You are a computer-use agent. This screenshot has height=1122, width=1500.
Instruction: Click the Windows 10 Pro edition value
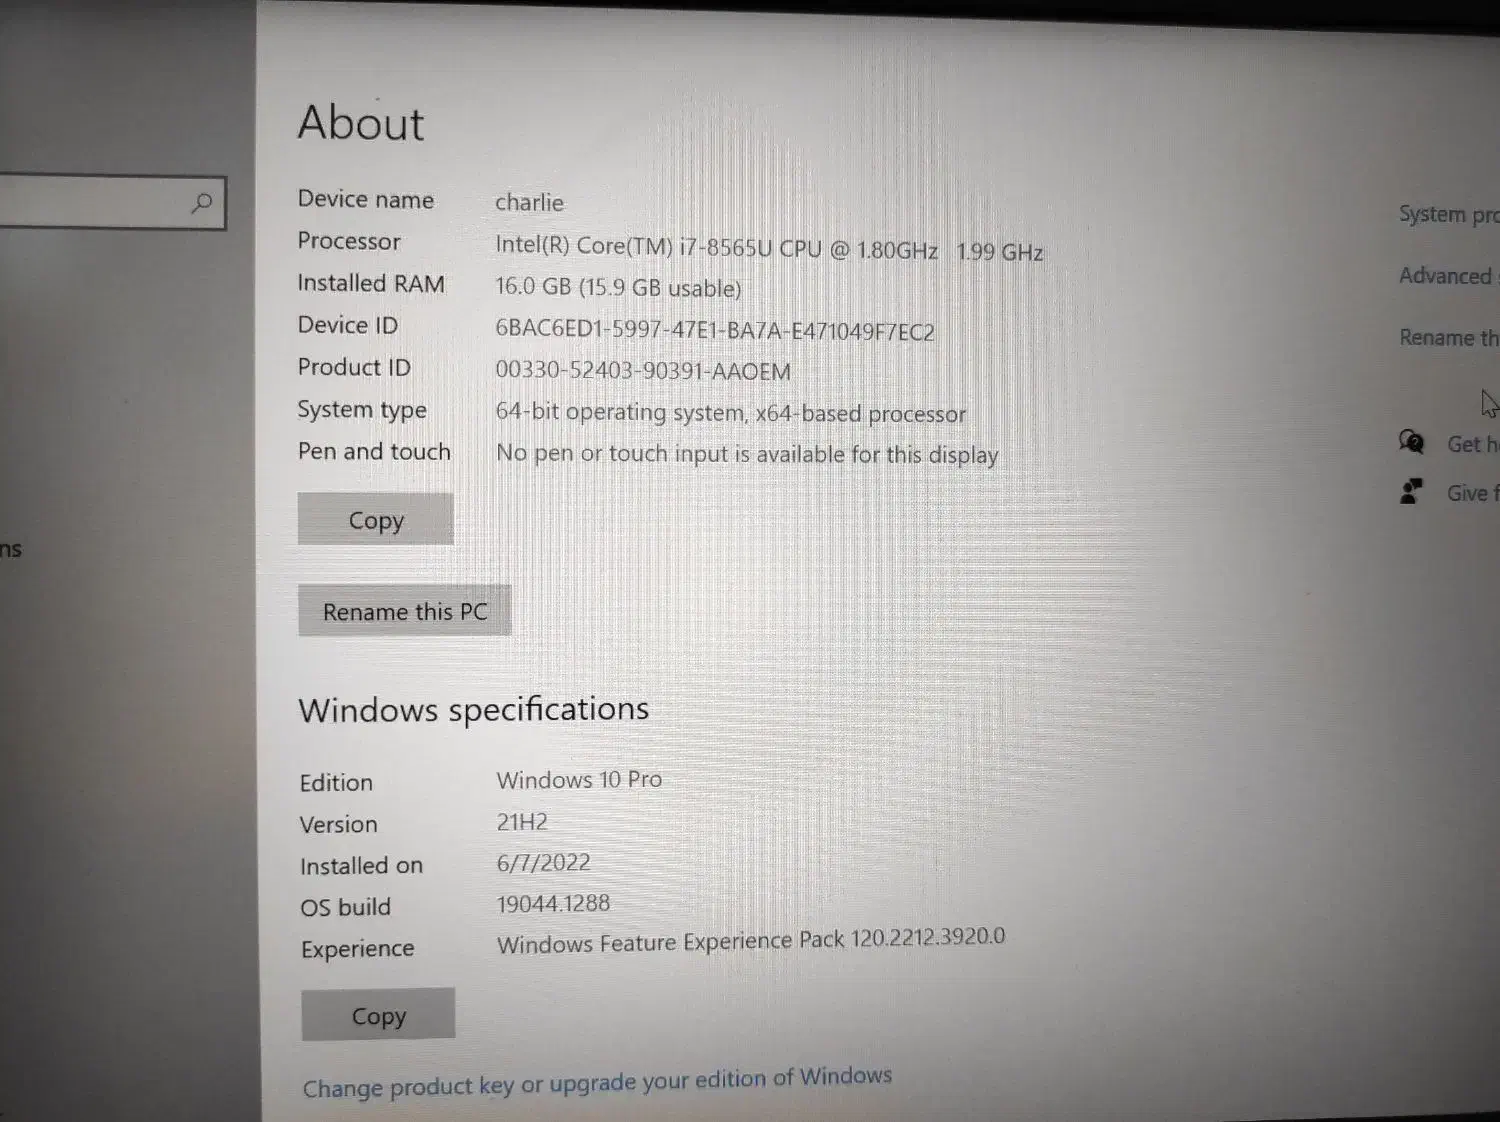pyautogui.click(x=579, y=780)
